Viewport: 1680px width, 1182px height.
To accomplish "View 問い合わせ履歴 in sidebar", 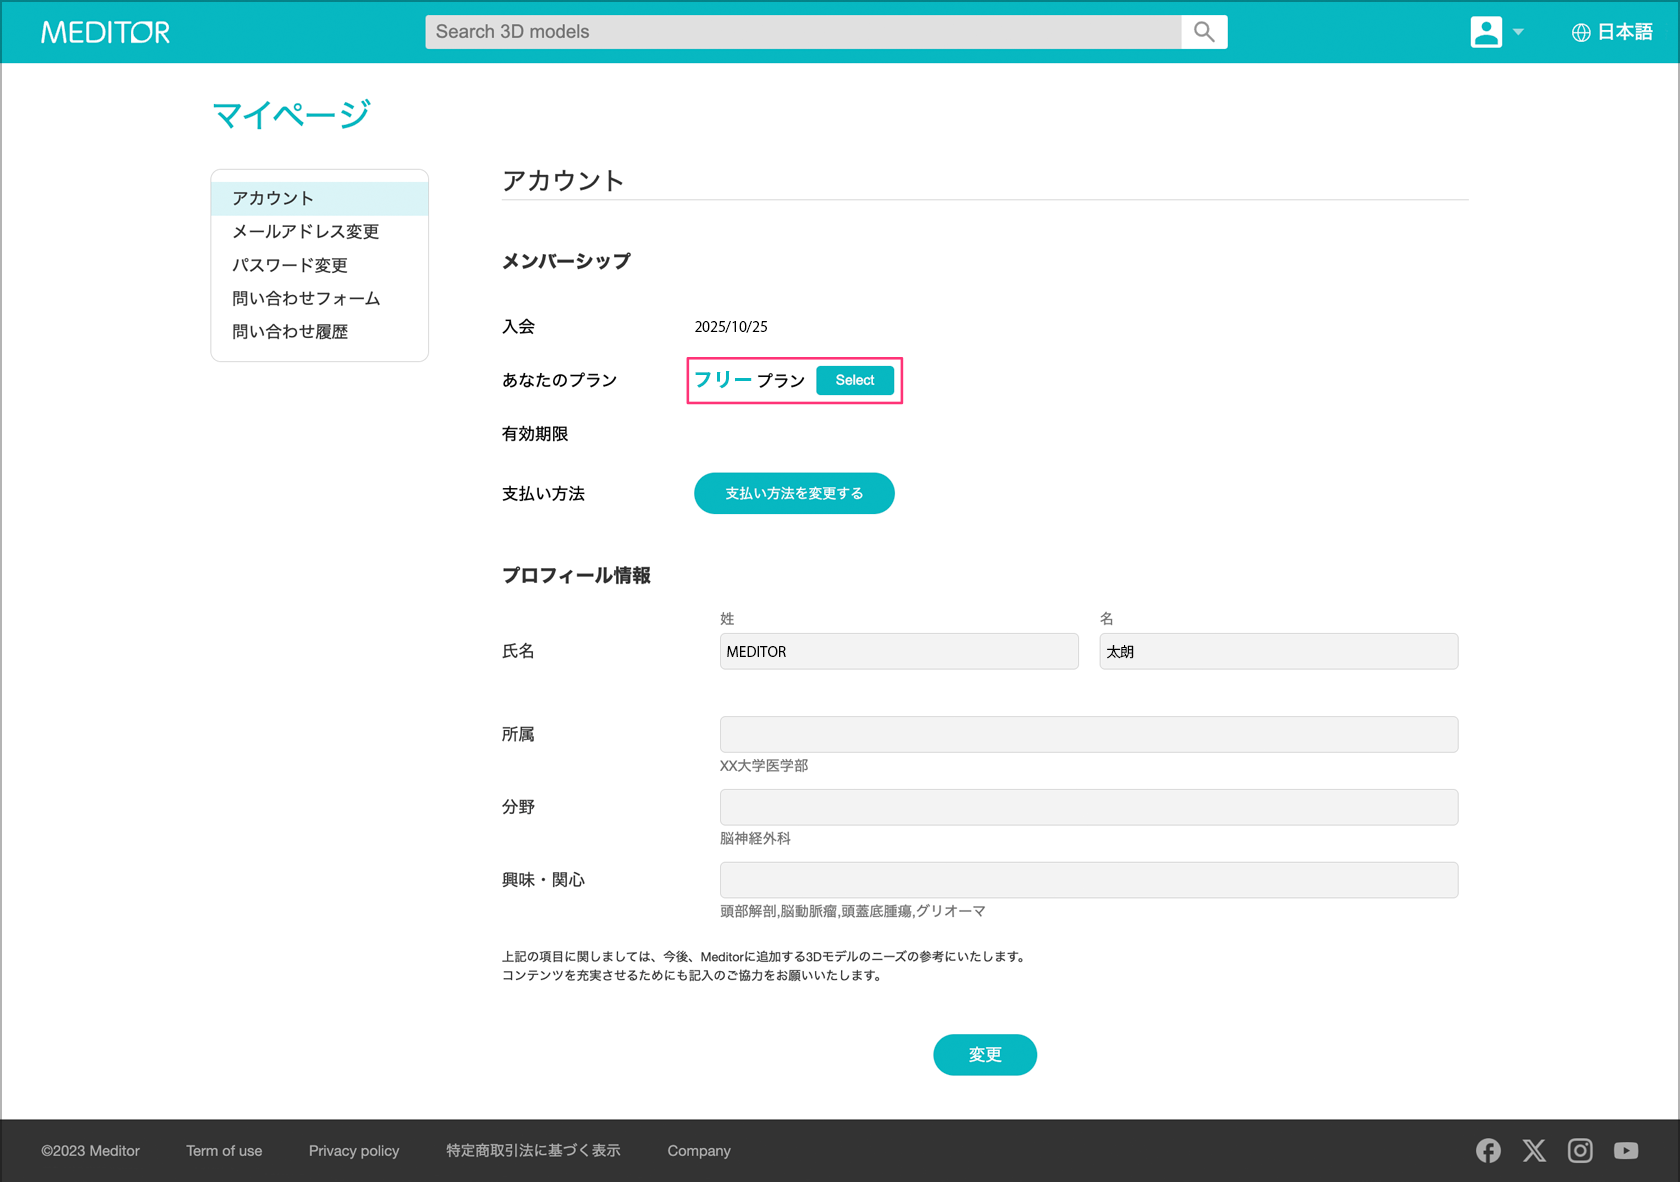I will [x=290, y=332].
